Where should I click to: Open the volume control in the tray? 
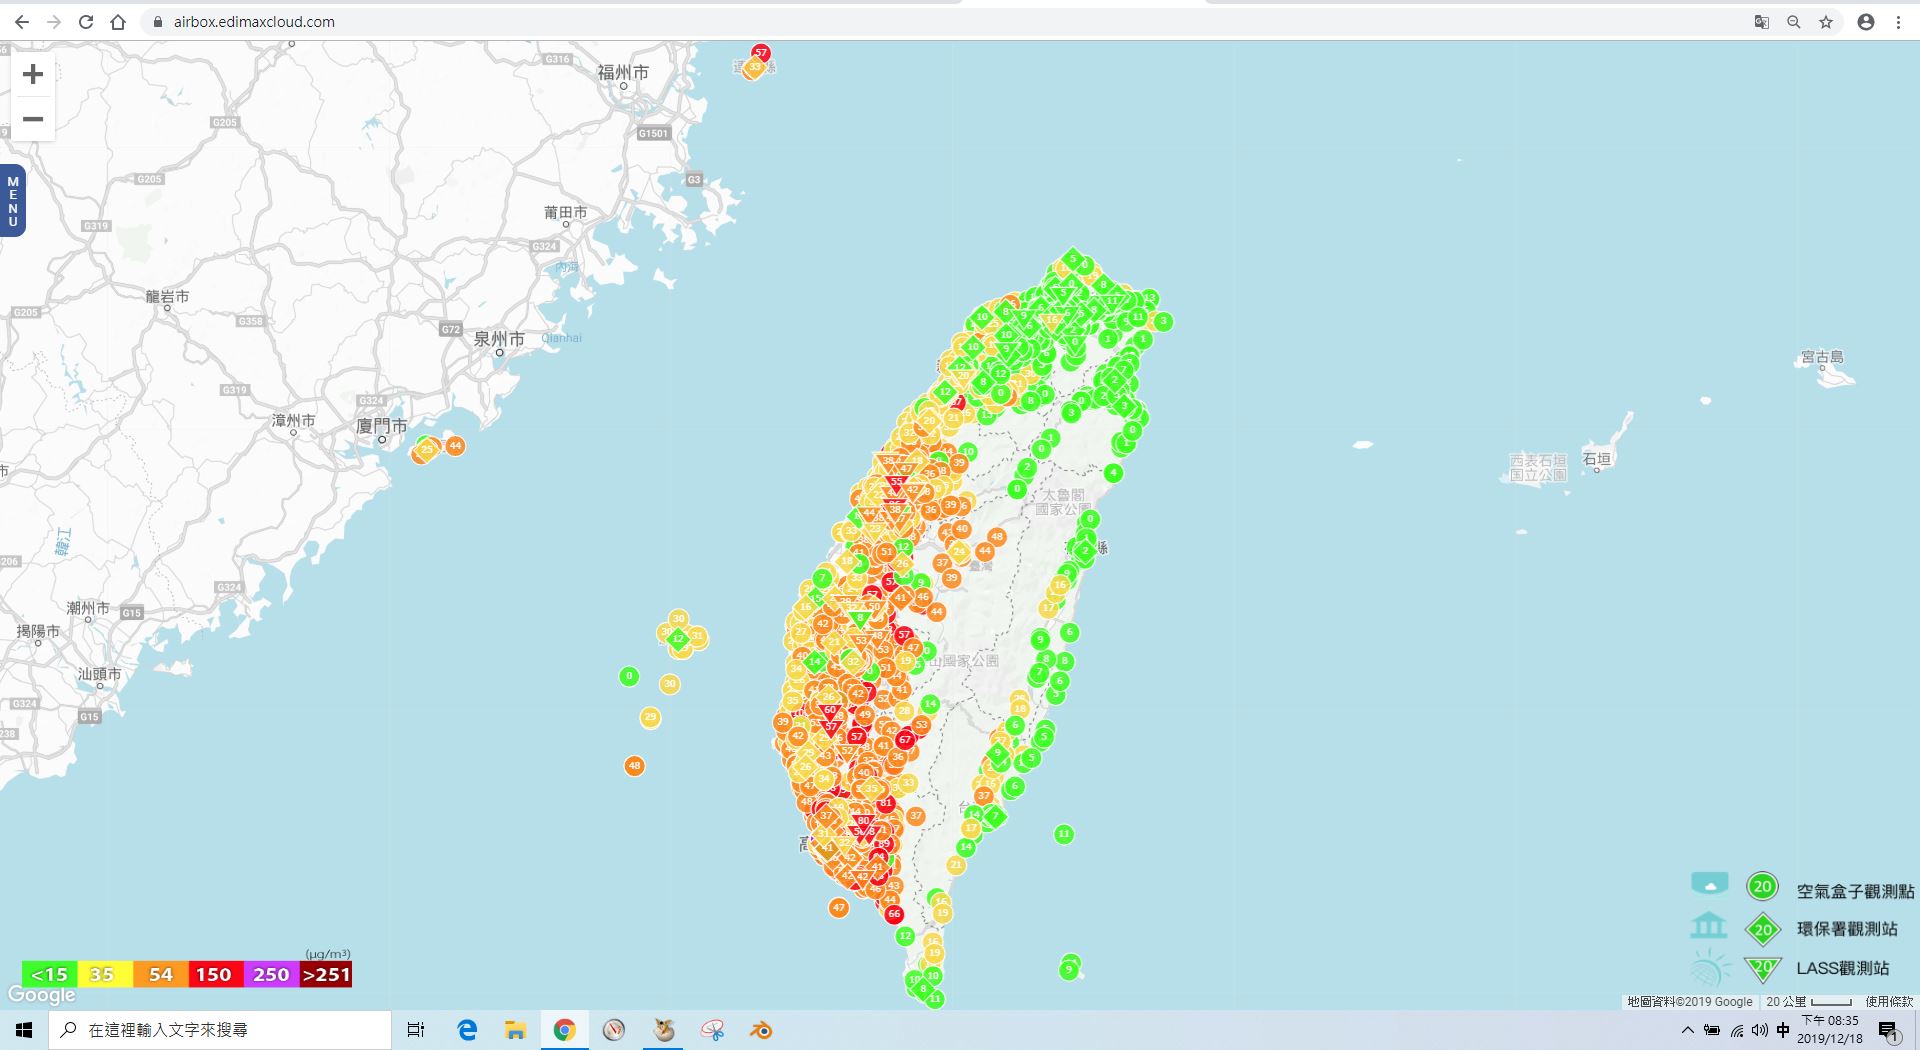1760,1030
